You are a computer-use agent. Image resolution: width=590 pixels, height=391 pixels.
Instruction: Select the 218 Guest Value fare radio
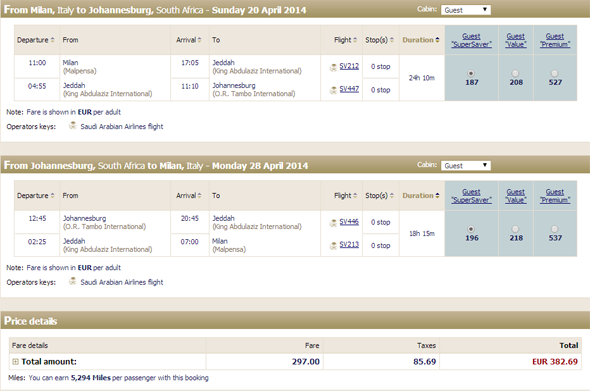pyautogui.click(x=515, y=229)
